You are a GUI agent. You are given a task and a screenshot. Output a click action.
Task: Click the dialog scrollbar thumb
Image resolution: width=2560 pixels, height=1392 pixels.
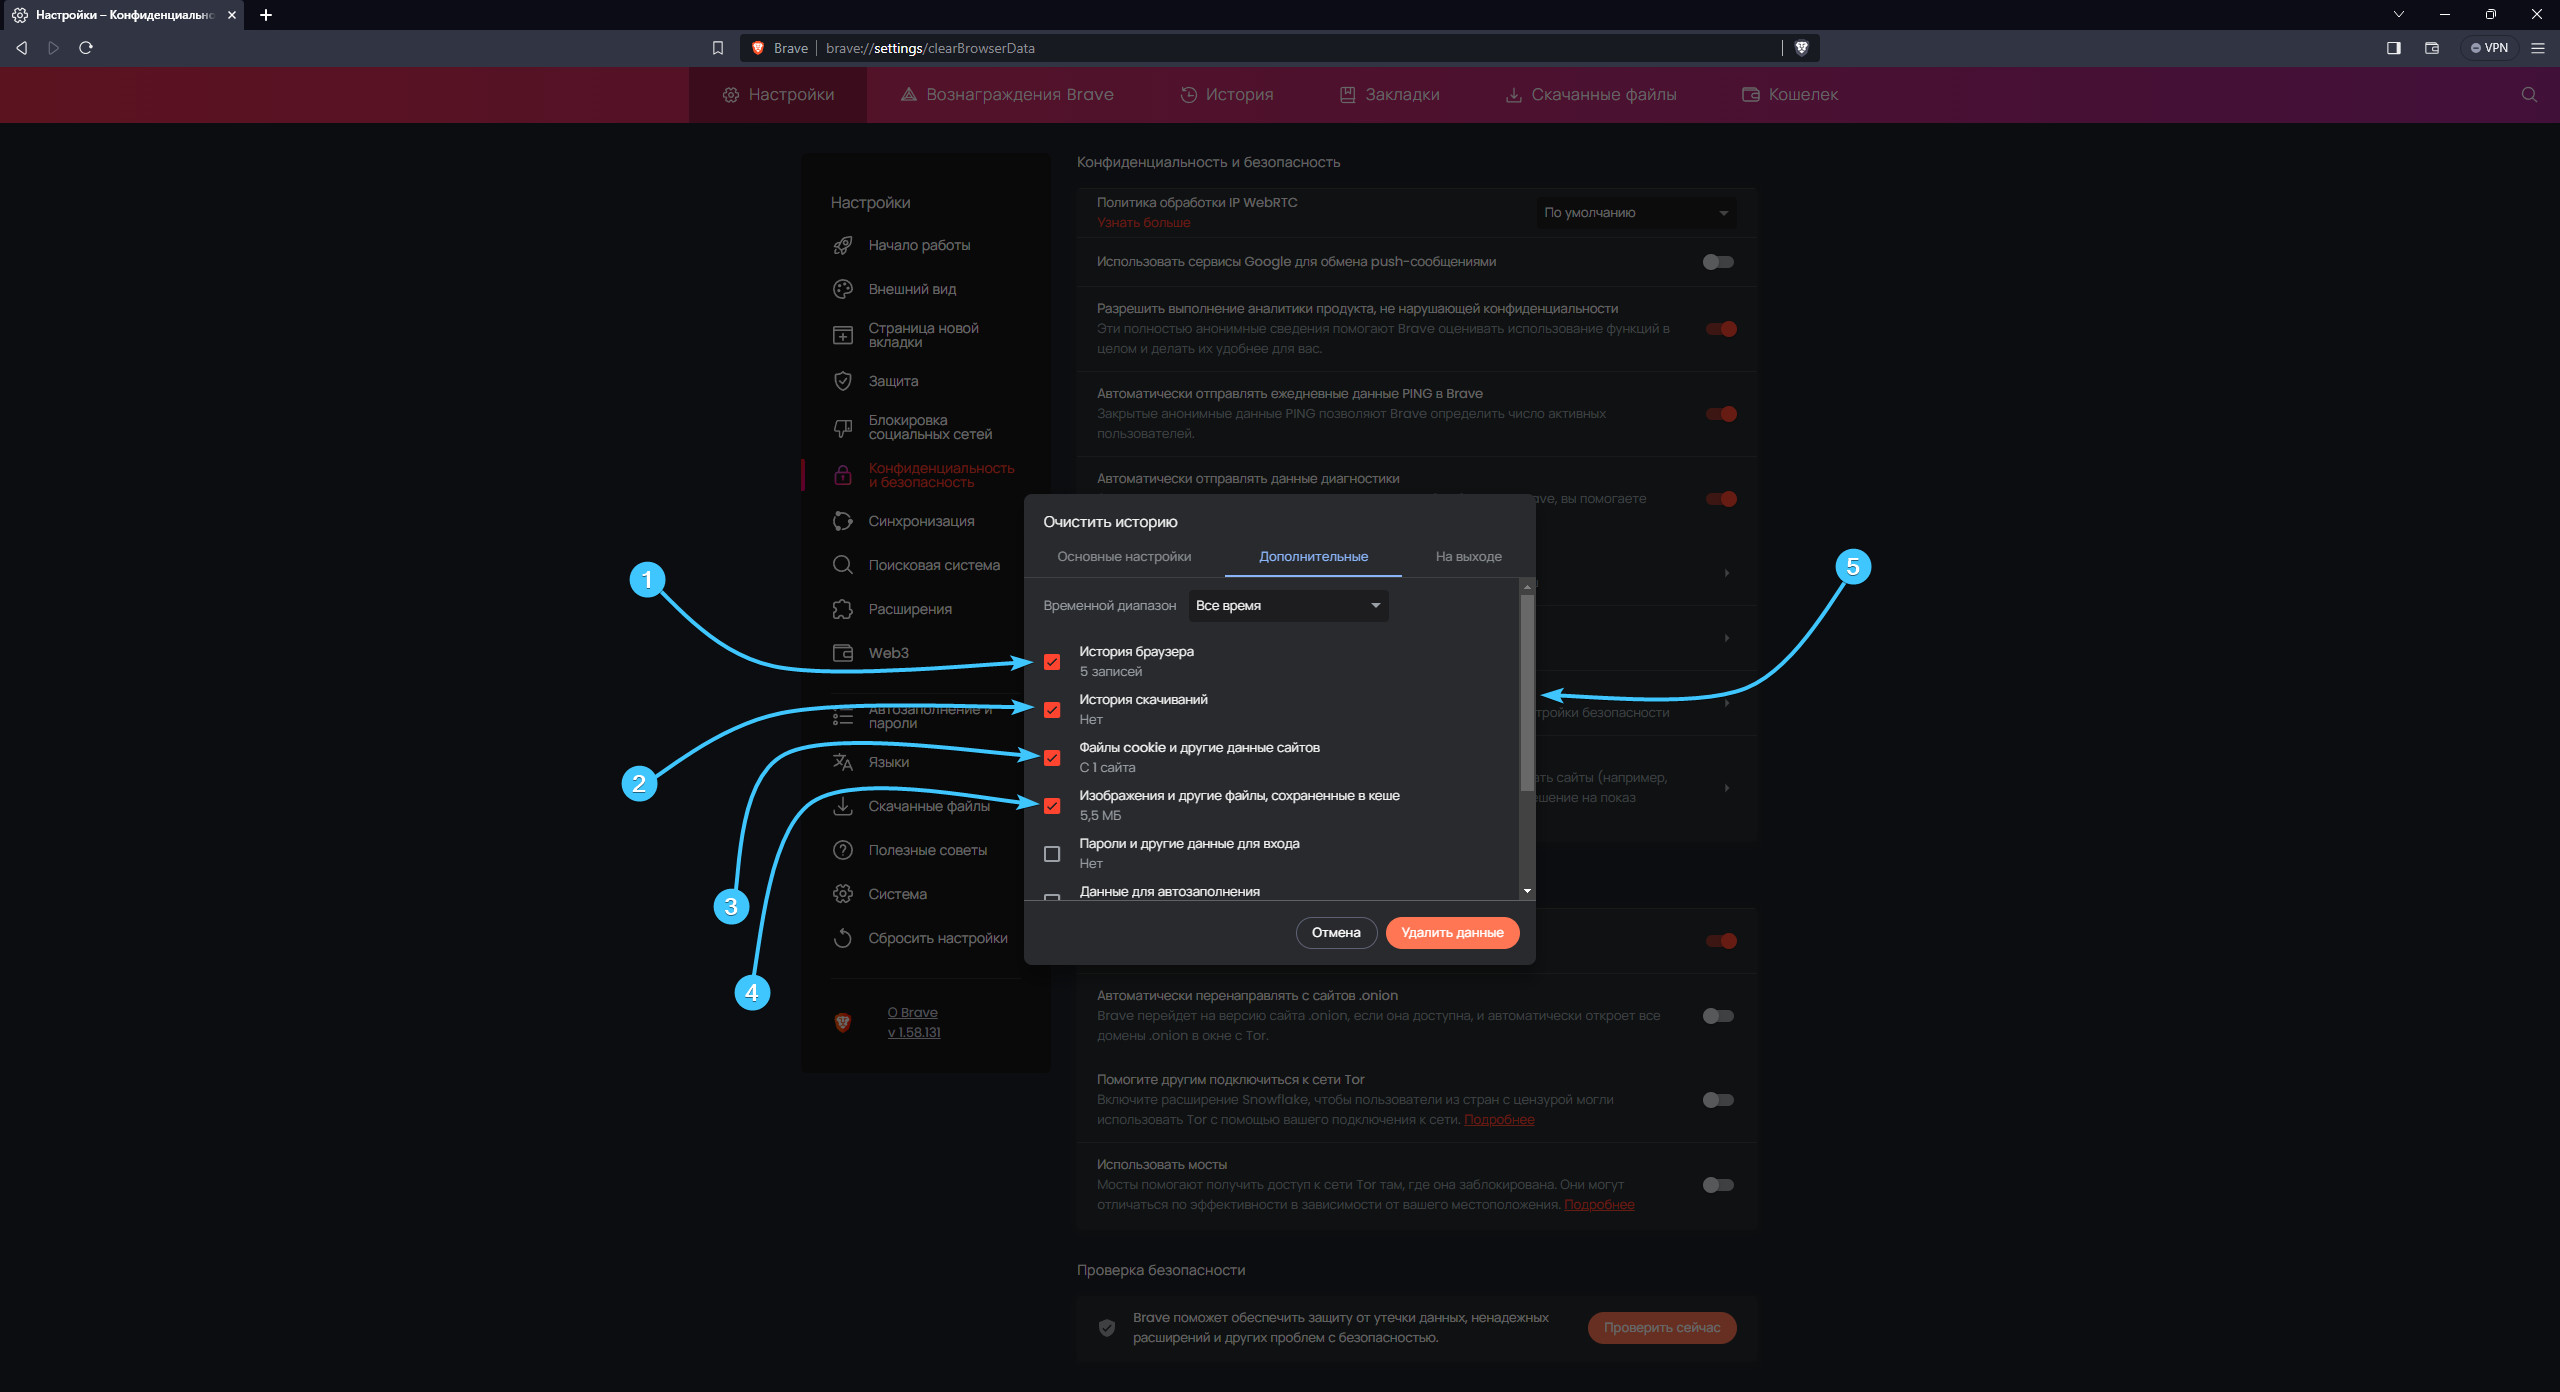coord(1526,690)
